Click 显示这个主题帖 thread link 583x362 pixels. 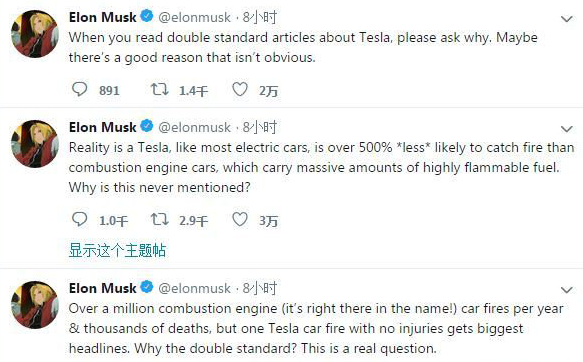[x=117, y=250]
